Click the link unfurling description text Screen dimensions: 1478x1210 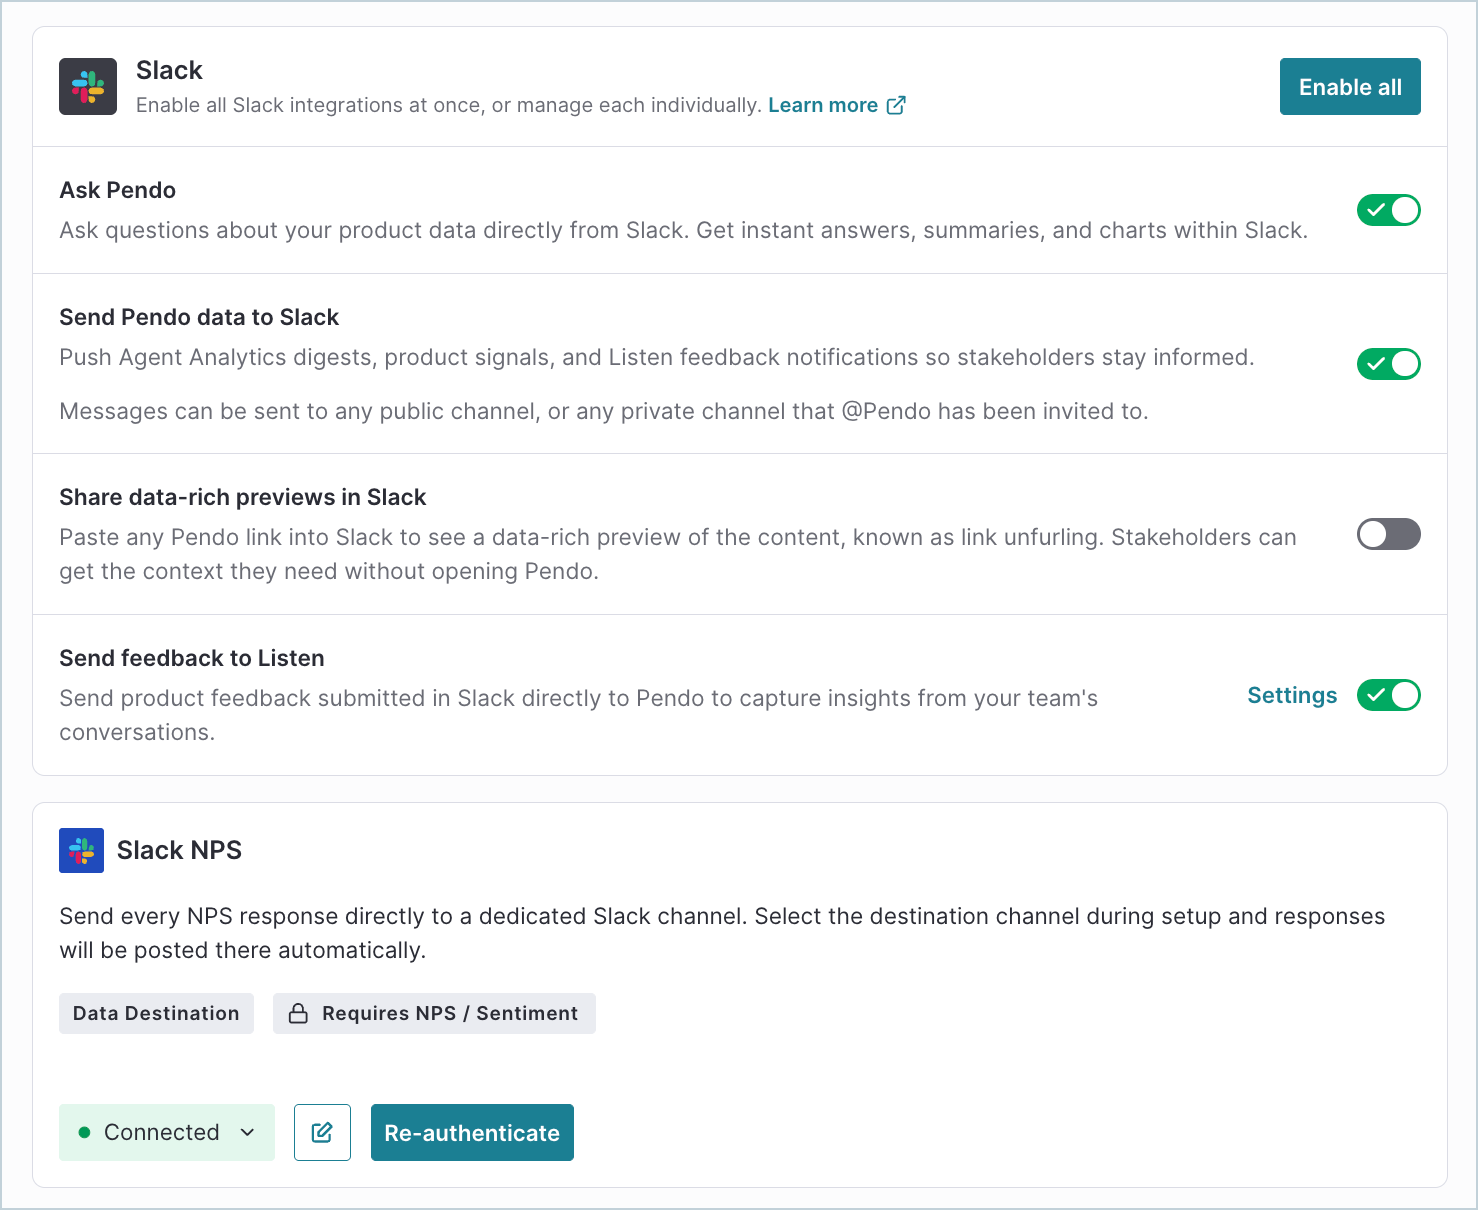(x=678, y=554)
